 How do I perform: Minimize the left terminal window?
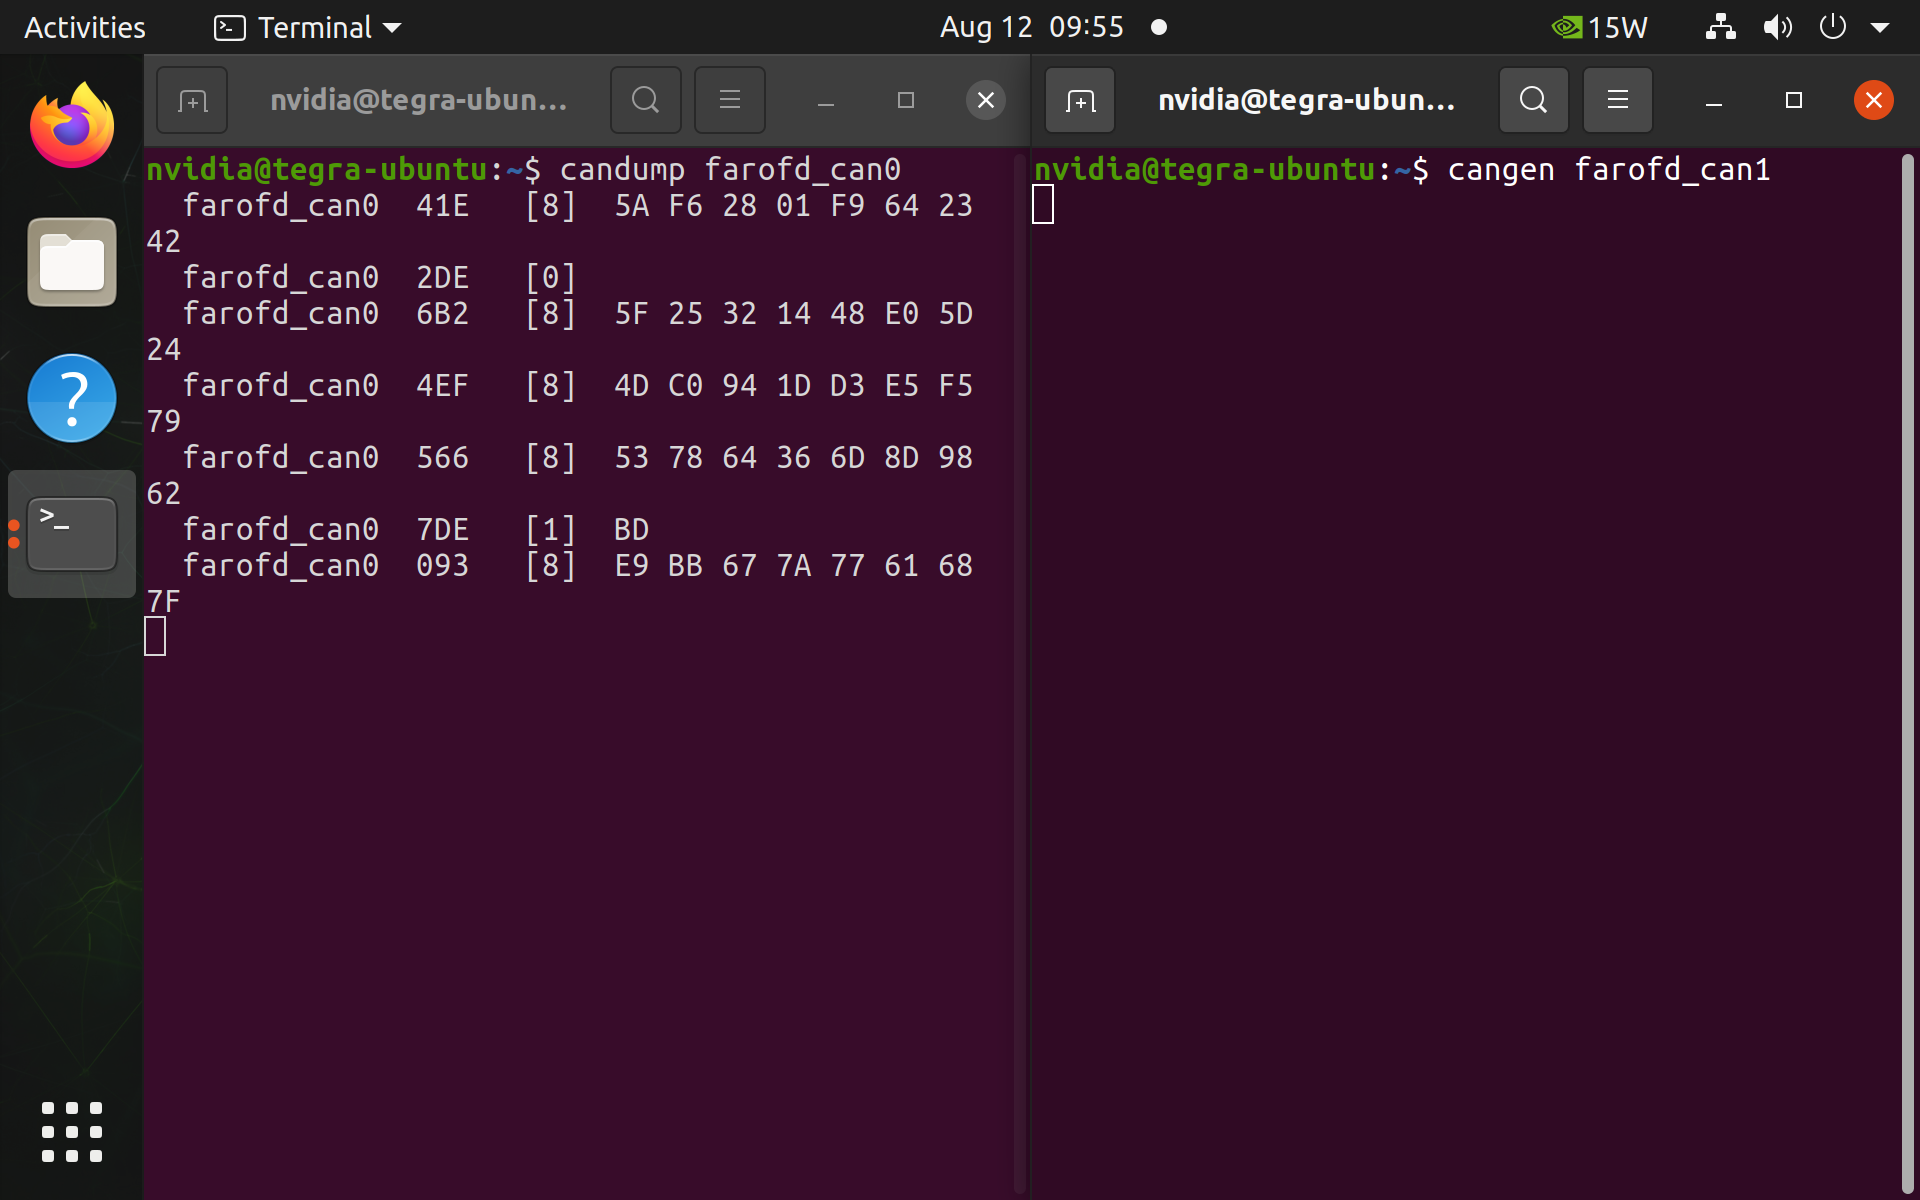pos(826,100)
